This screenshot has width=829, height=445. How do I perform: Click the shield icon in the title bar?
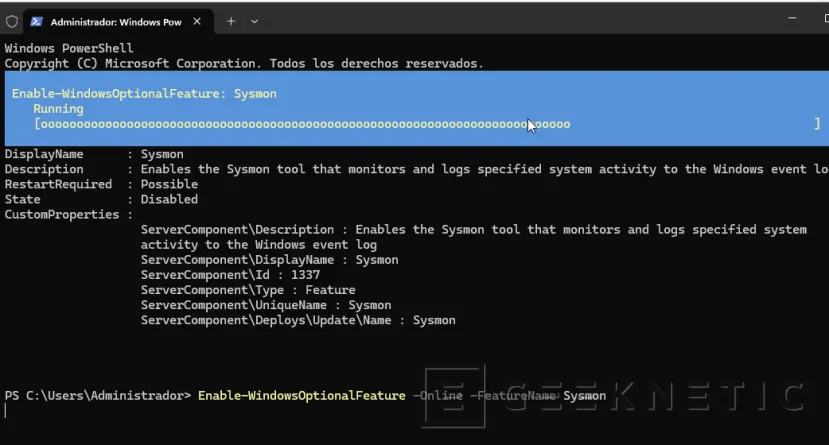[x=12, y=22]
